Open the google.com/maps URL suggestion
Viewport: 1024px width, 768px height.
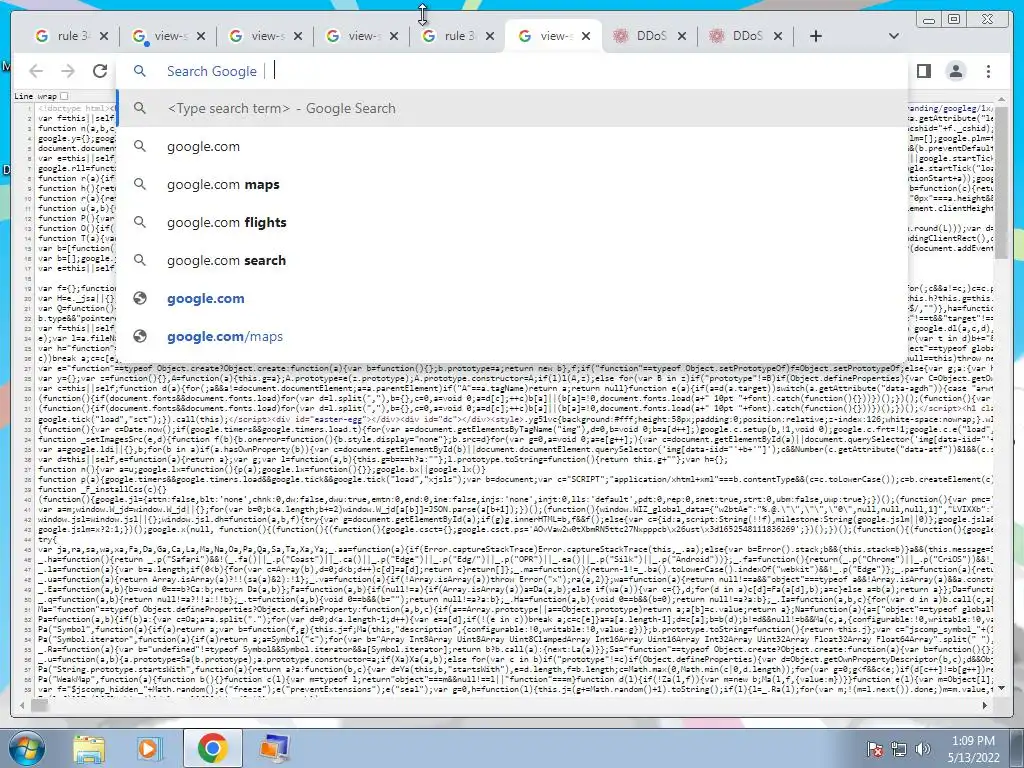click(x=513, y=336)
